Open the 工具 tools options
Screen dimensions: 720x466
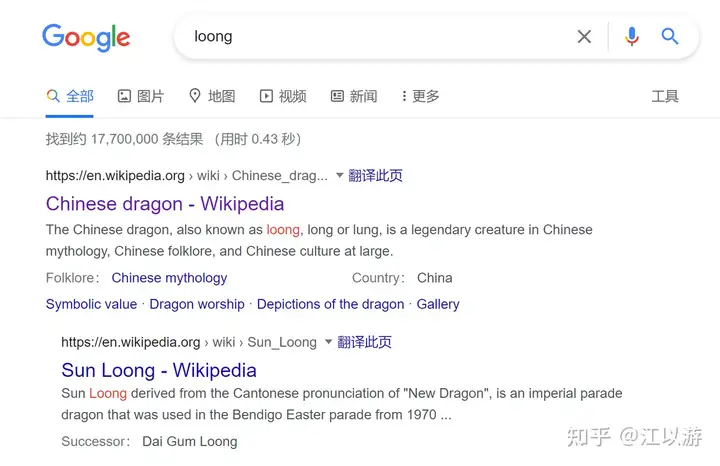coord(665,96)
